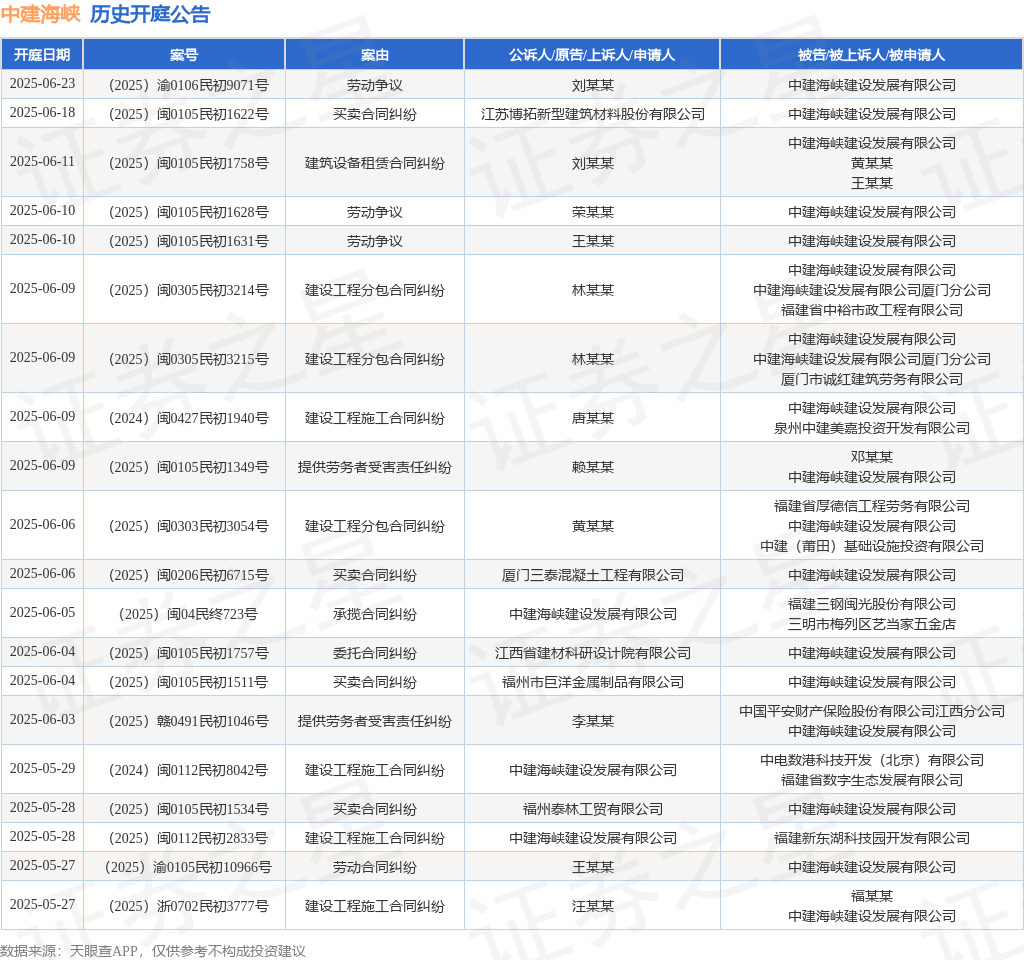The image size is (1024, 960).
Task: Click the 案由 column header
Action: tap(374, 55)
